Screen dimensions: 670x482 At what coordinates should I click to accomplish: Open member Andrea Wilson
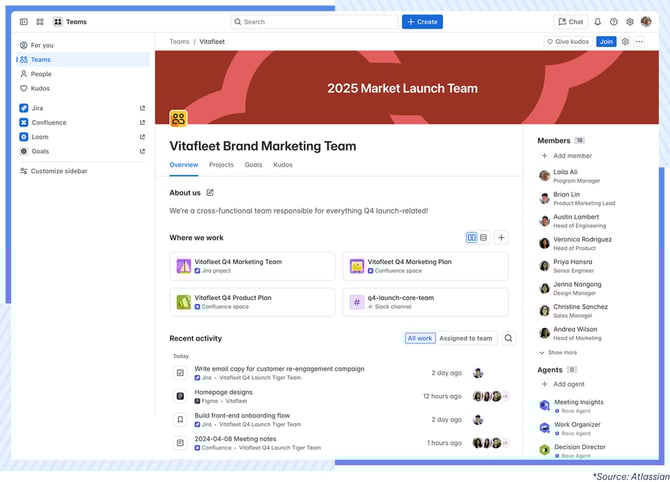tap(570, 333)
